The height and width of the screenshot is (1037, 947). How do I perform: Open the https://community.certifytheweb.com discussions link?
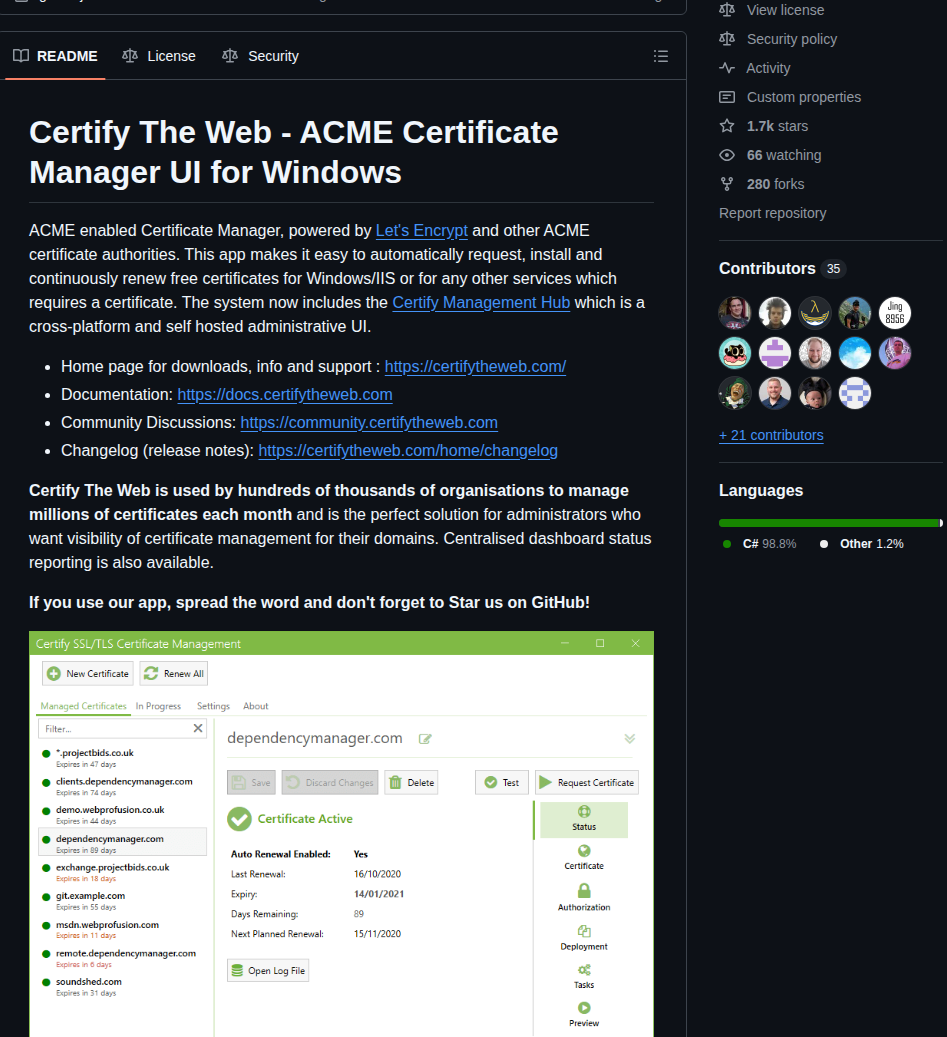point(369,422)
